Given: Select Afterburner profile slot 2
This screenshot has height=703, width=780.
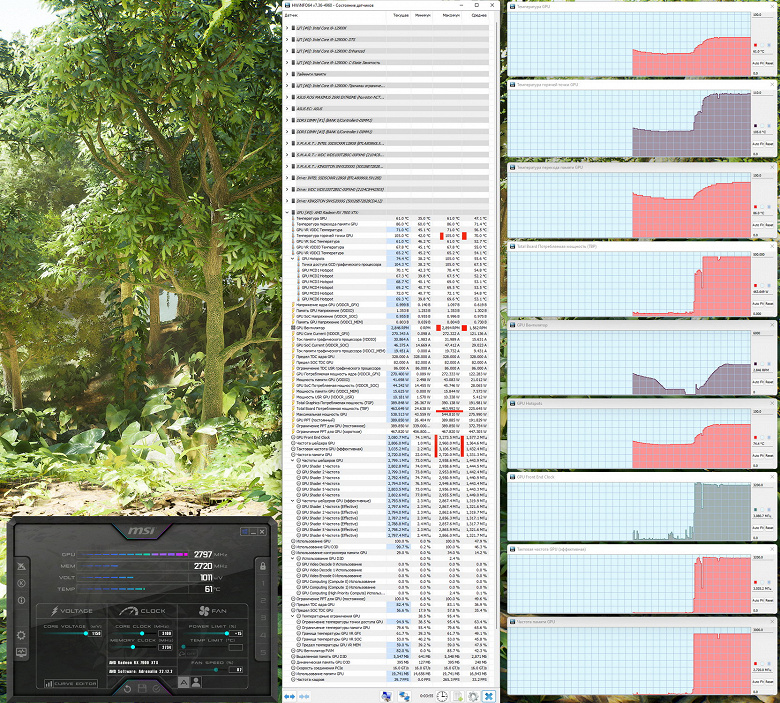Looking at the screenshot, I should 263,601.
